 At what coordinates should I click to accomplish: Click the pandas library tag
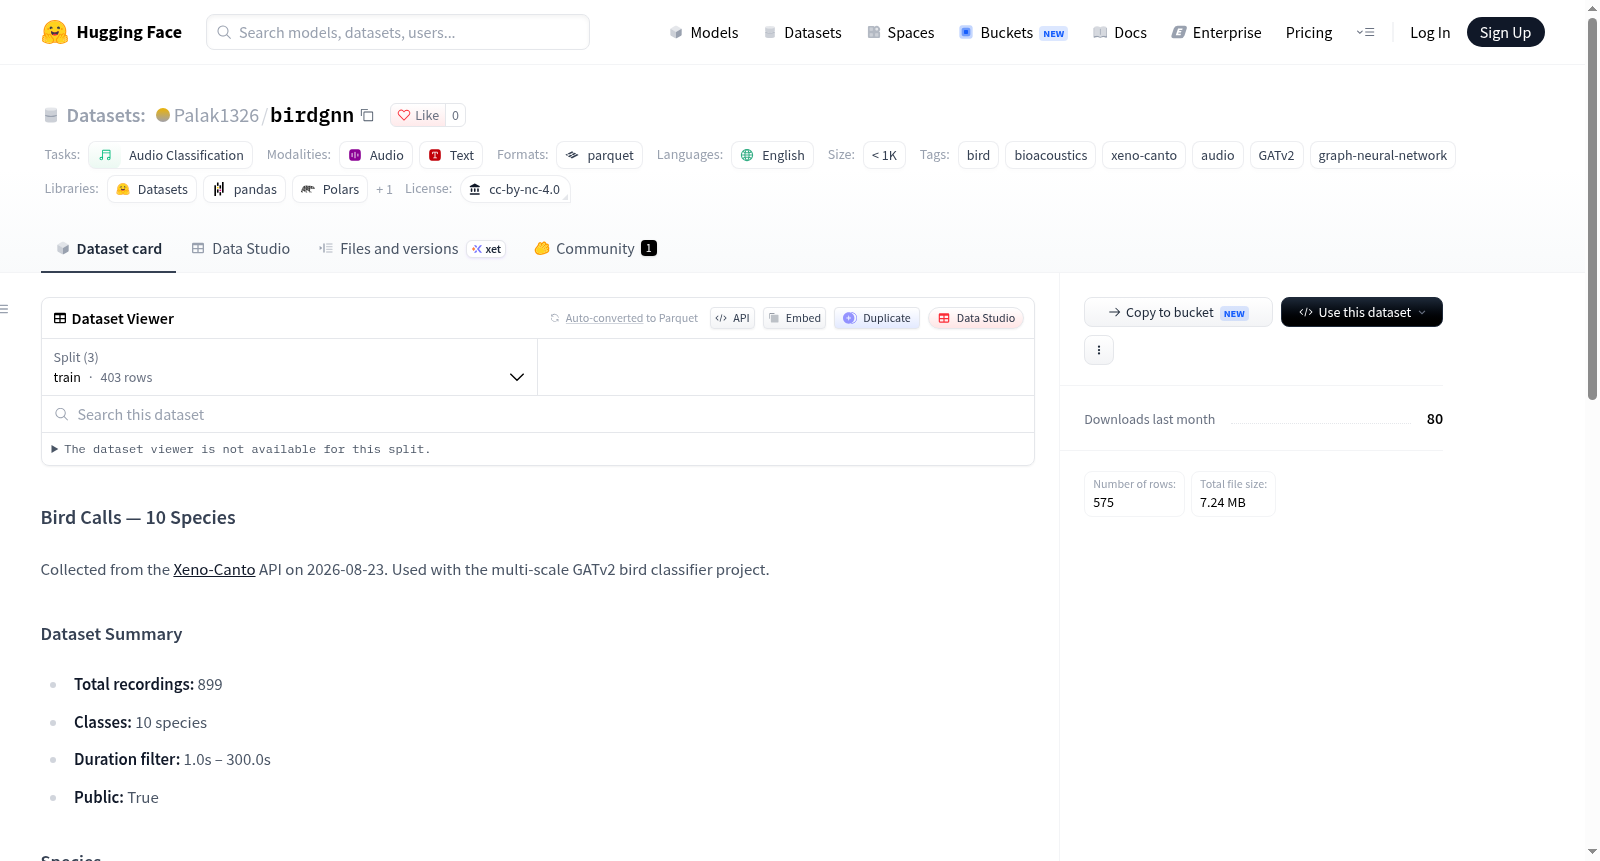244,189
